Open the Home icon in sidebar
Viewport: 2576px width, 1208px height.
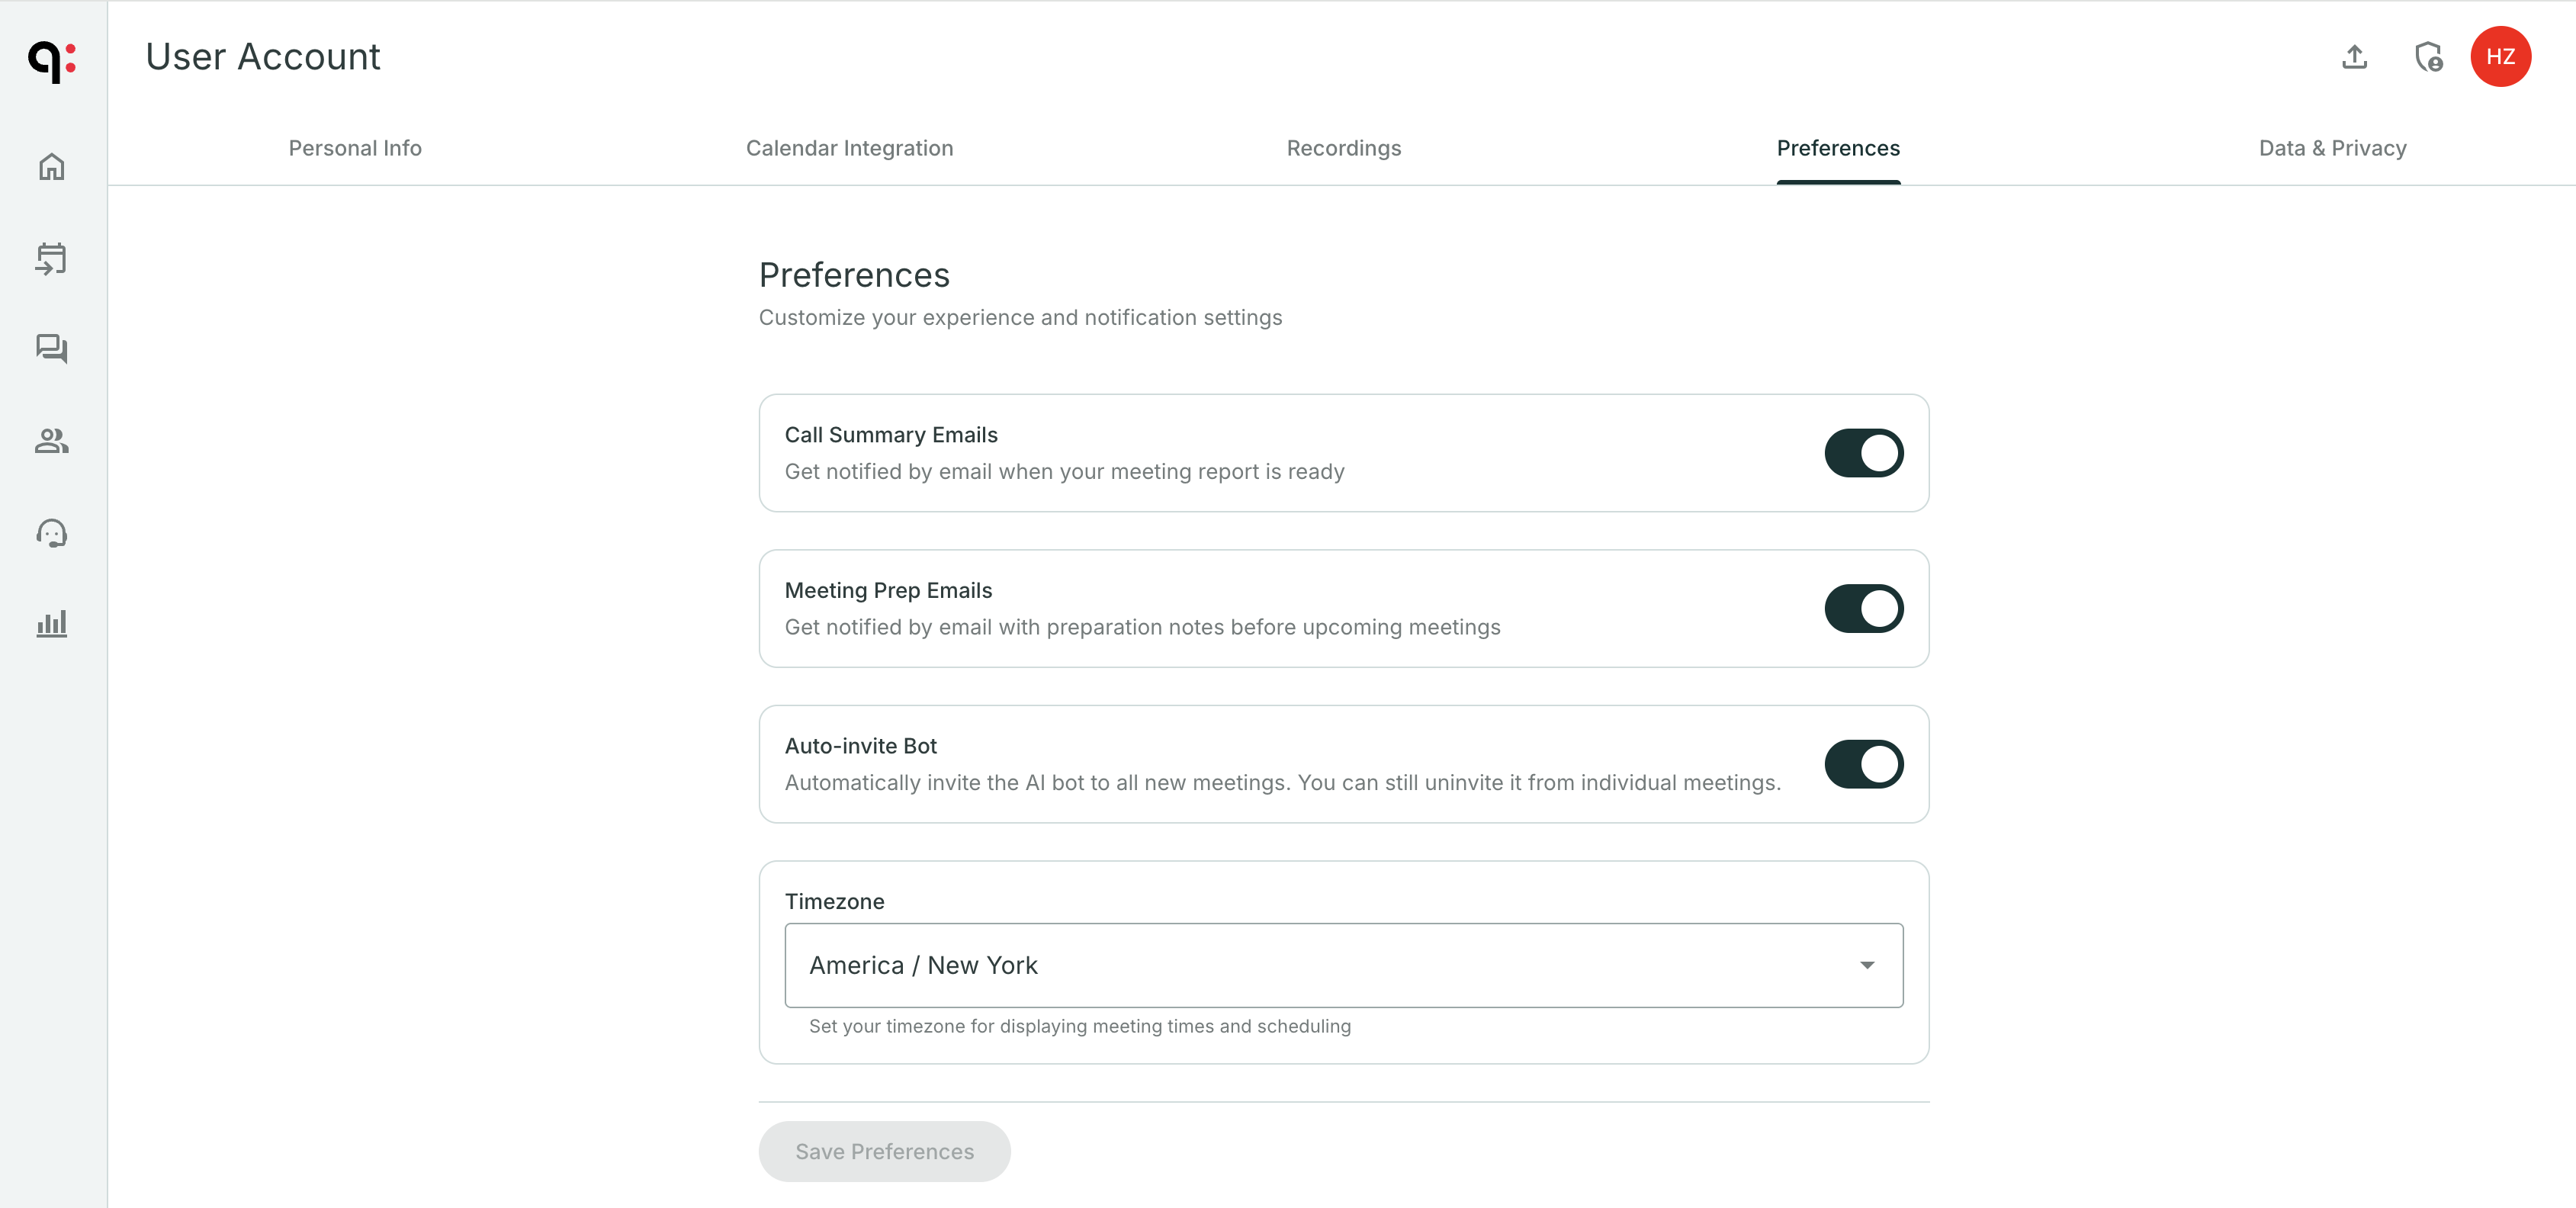coord(51,166)
